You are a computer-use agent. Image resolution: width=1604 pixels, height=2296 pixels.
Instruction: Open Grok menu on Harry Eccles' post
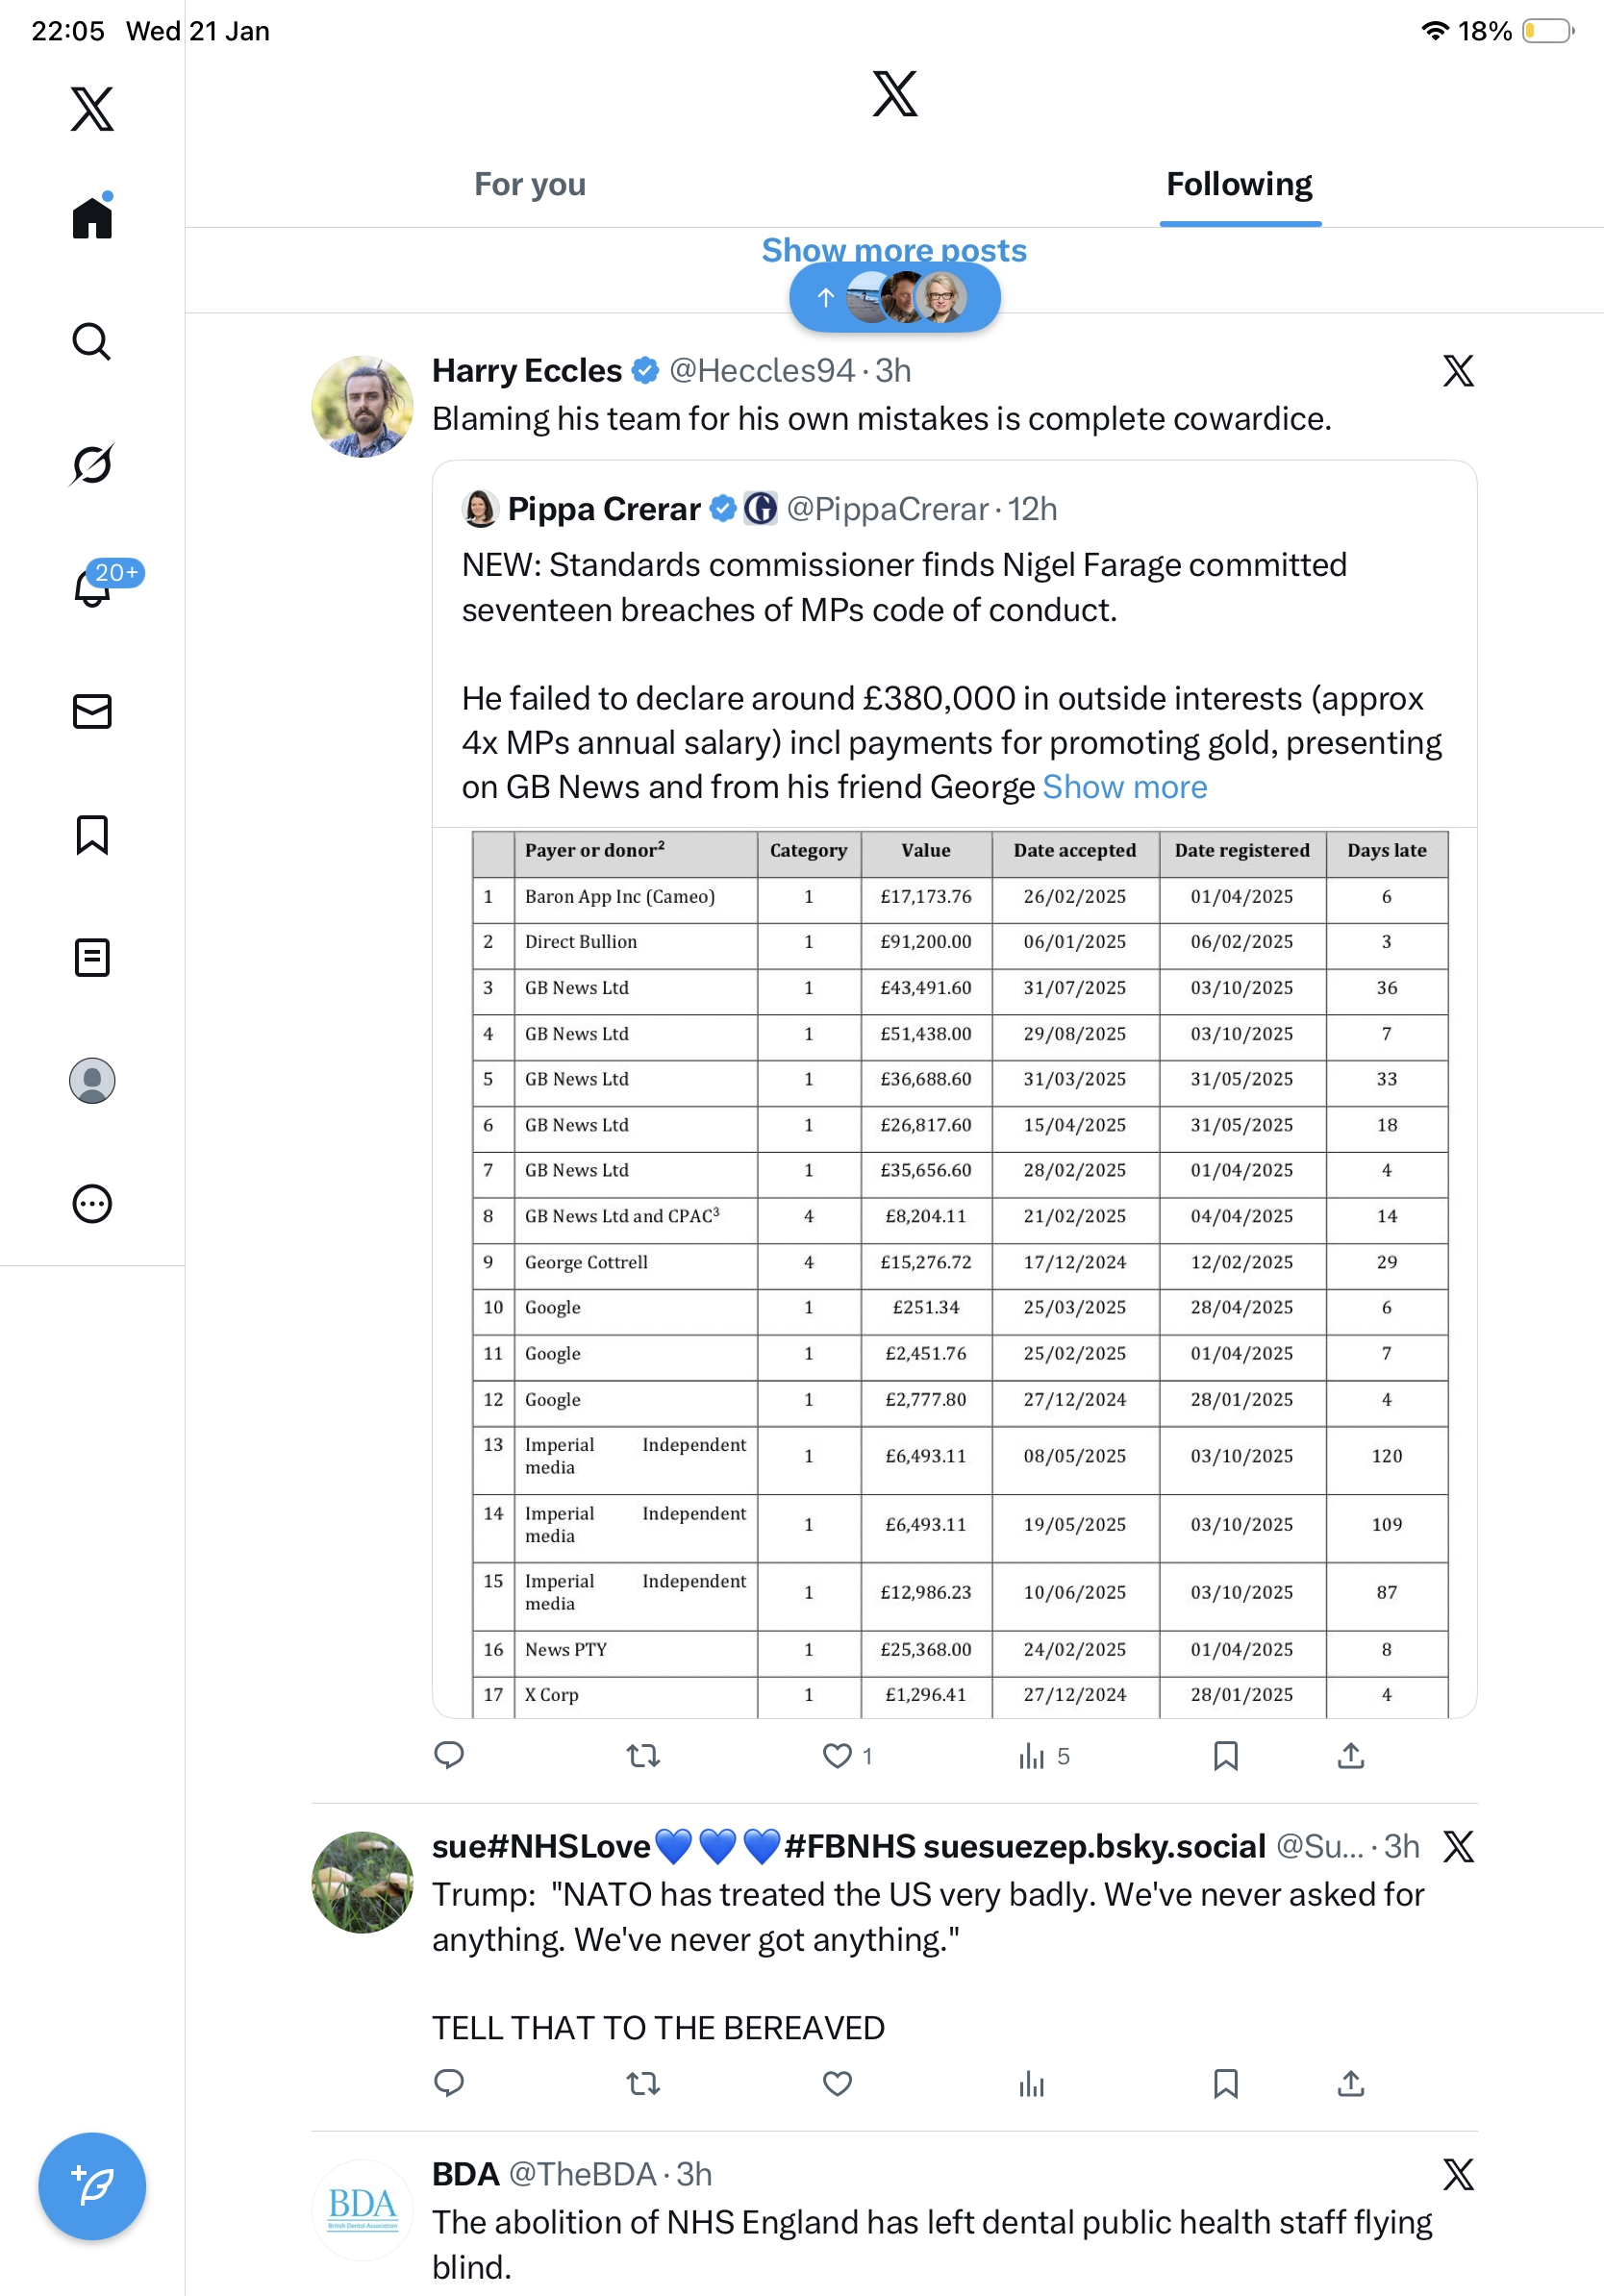coord(1458,371)
